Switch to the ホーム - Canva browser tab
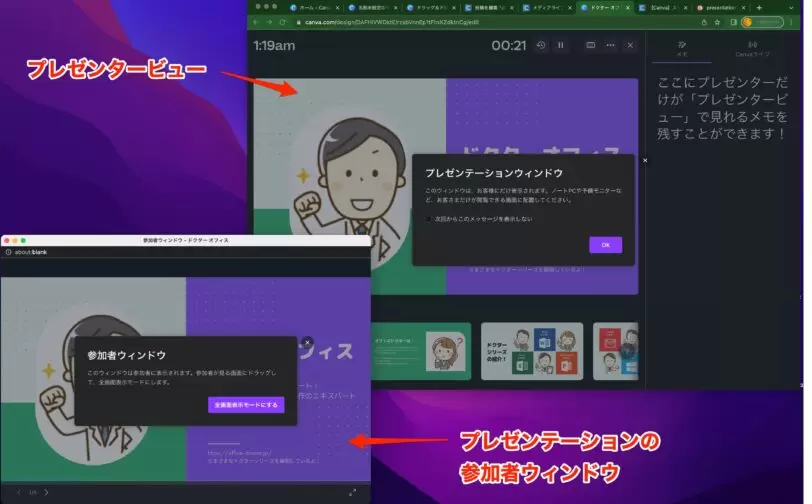 (x=315, y=8)
